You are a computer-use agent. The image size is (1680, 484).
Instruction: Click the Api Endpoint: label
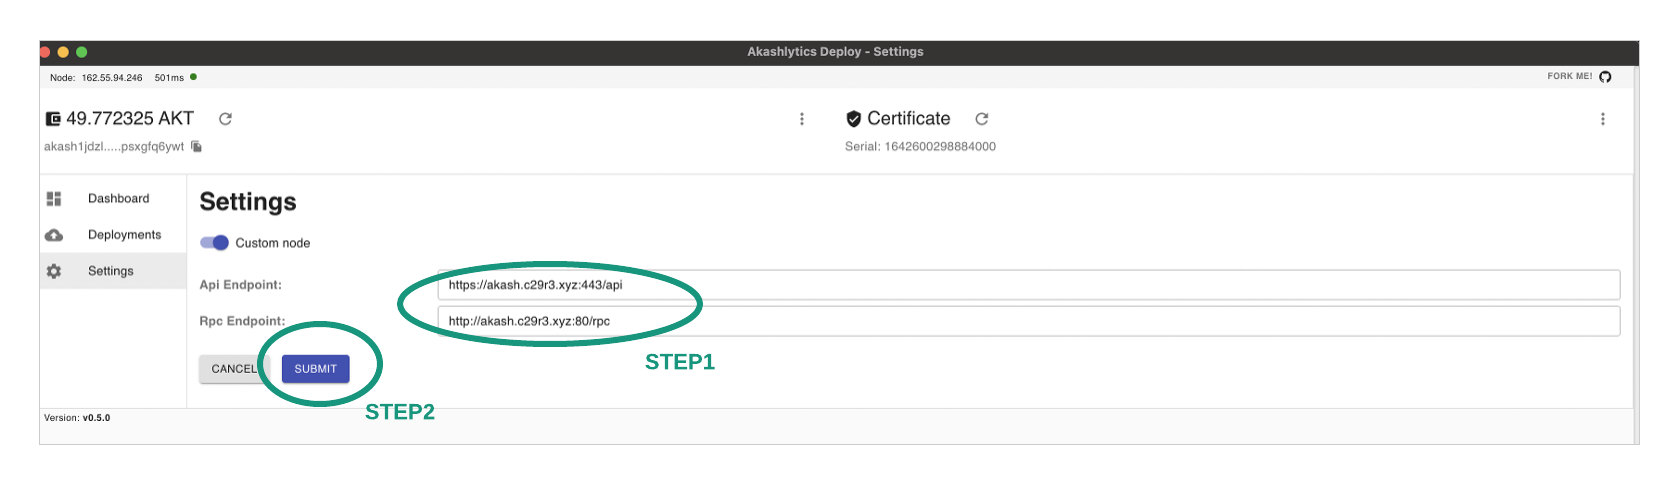[x=240, y=285]
